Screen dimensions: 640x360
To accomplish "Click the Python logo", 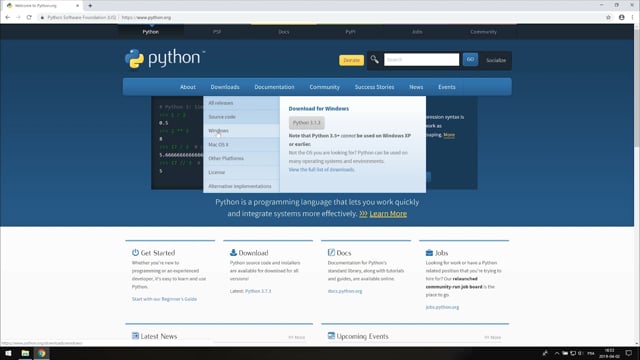I will point(165,59).
